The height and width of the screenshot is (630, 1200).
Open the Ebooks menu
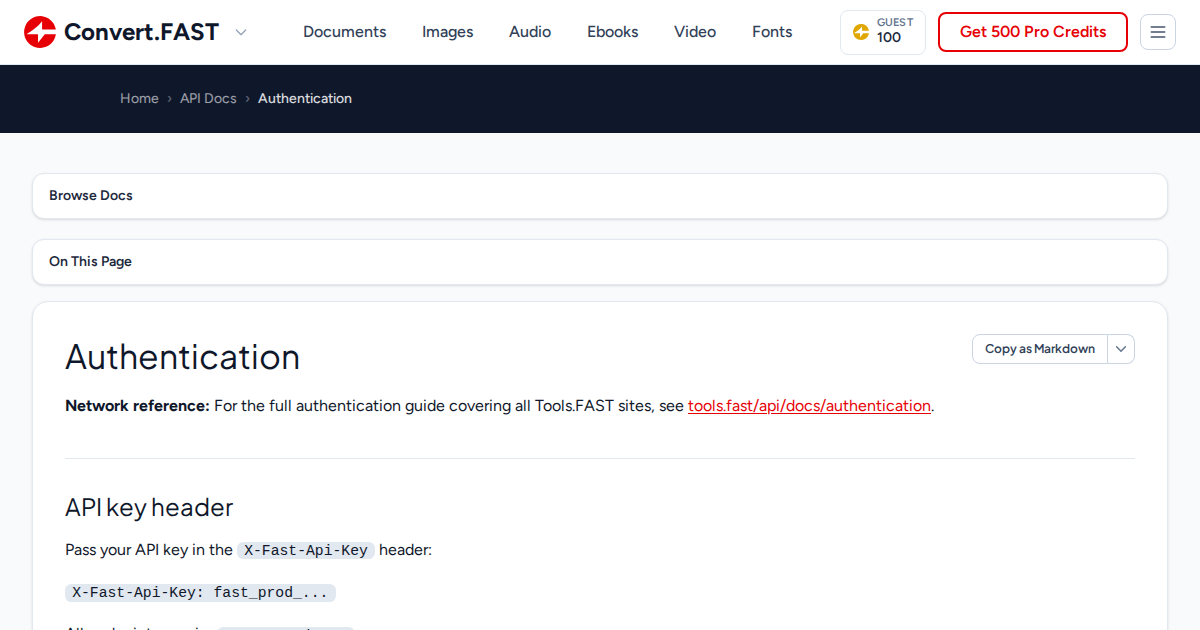click(613, 32)
